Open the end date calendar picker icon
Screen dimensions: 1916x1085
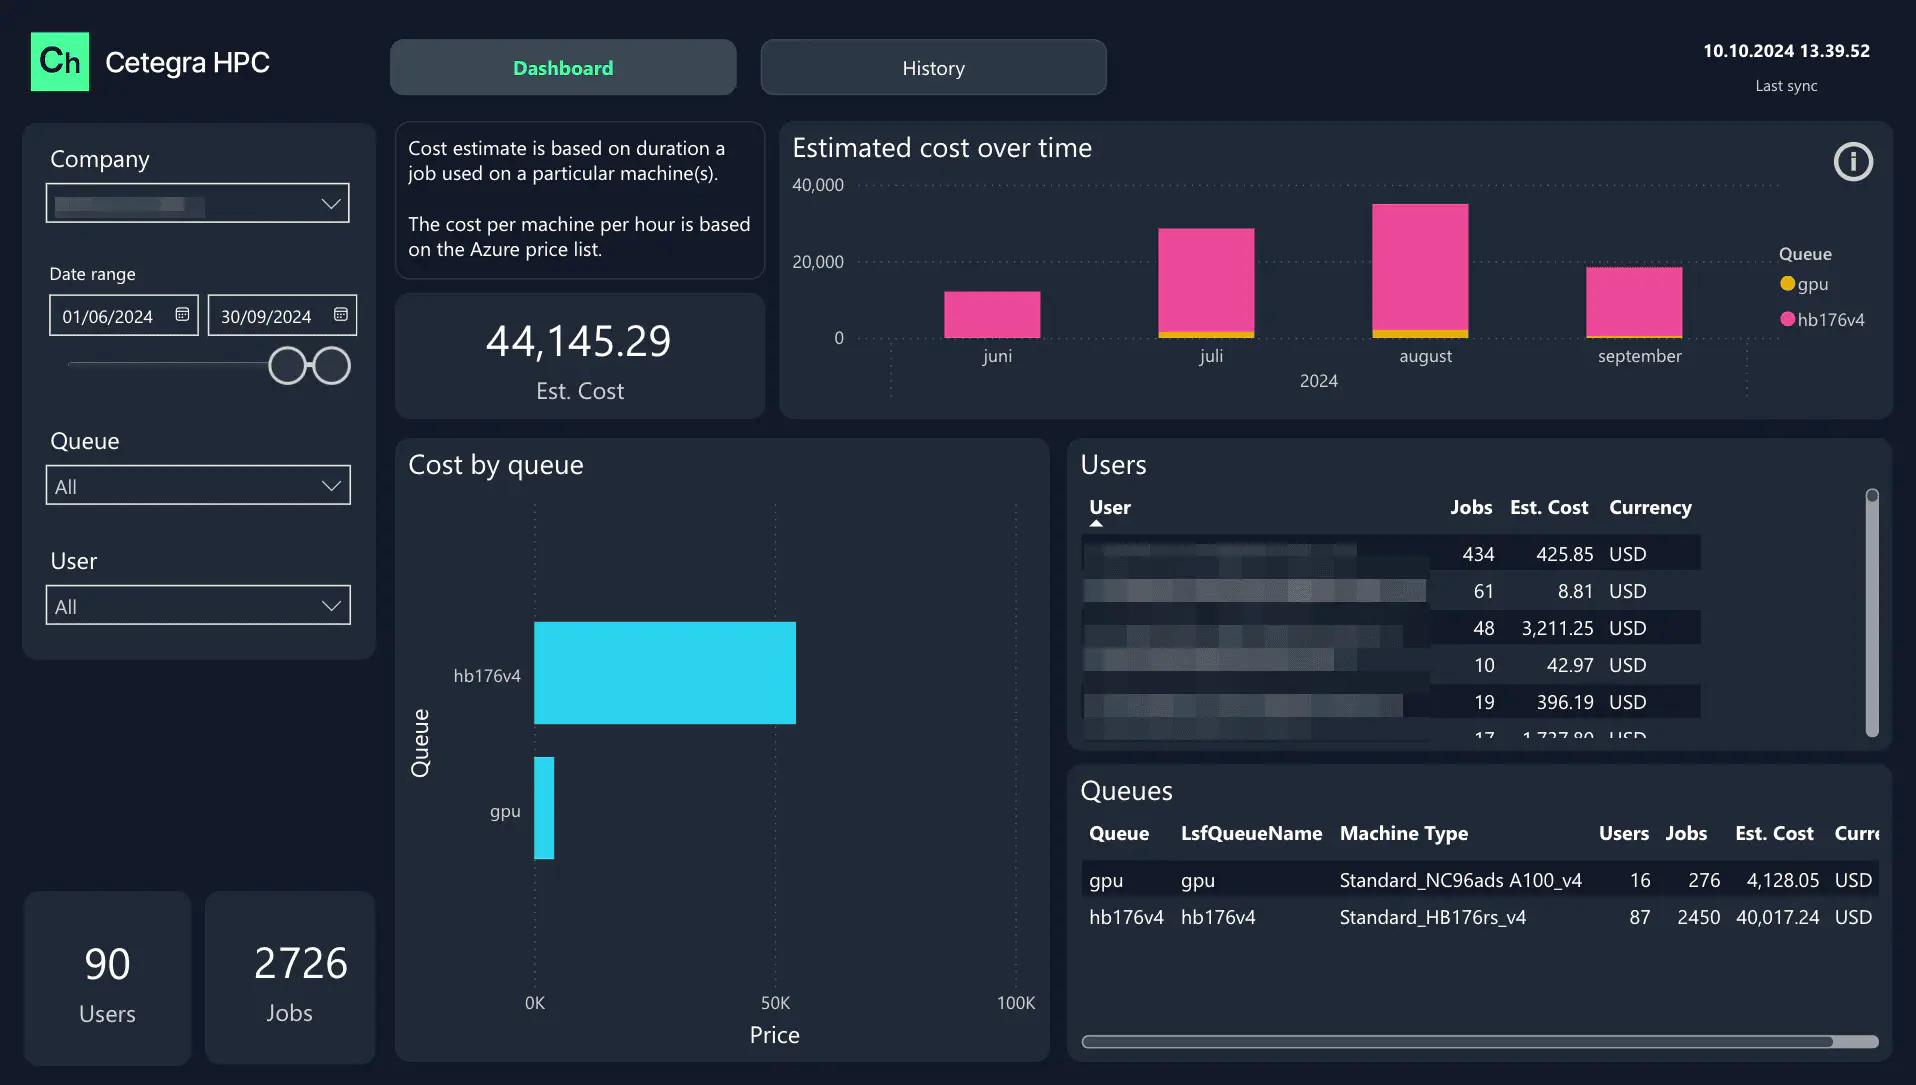pos(340,315)
